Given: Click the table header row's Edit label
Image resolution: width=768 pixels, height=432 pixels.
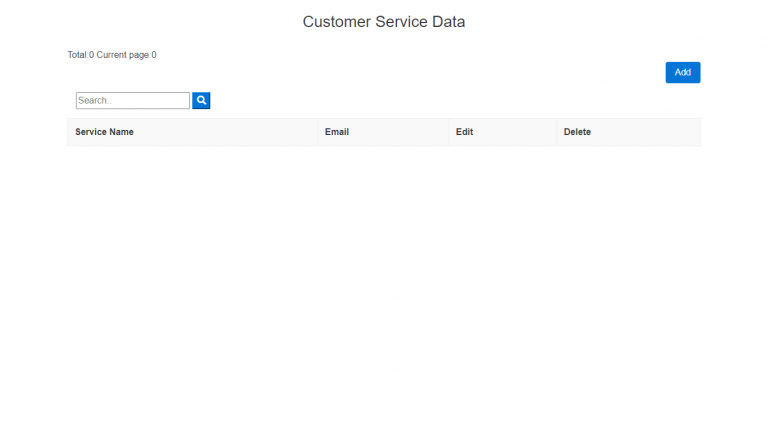Looking at the screenshot, I should pyautogui.click(x=464, y=132).
